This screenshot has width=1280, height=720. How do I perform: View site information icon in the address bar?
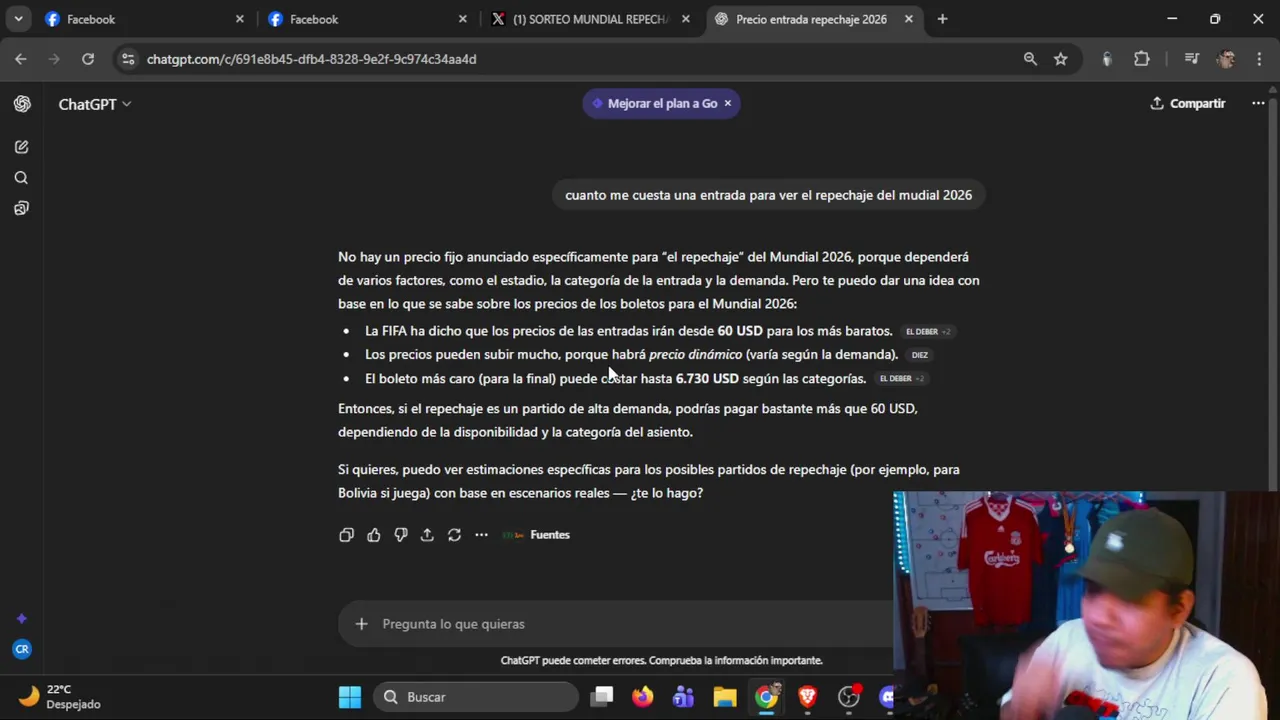[x=127, y=59]
